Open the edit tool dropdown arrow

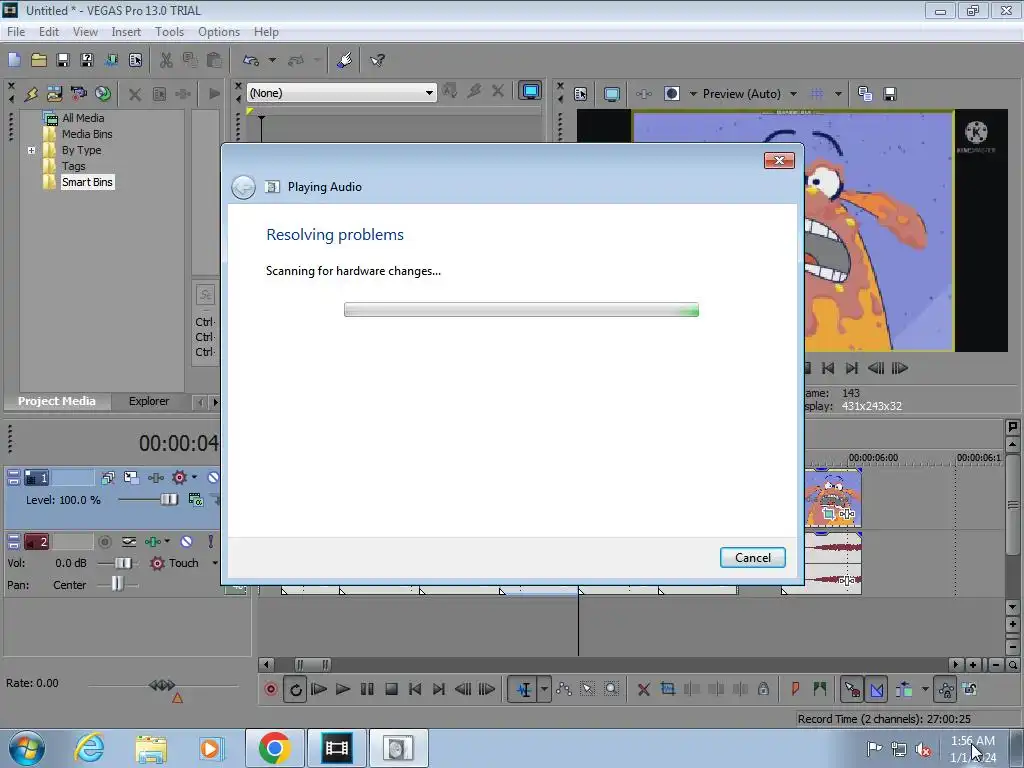pos(544,689)
